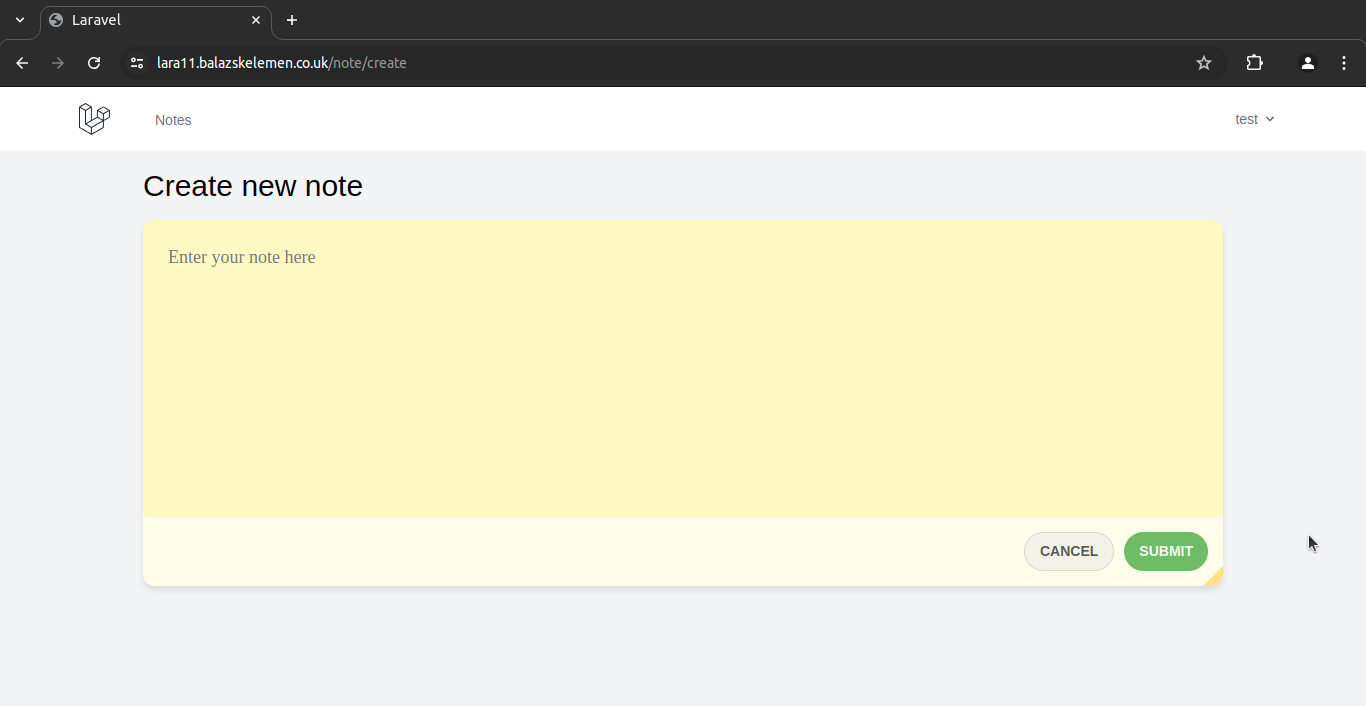Go back using browser back arrow
Image resolution: width=1366 pixels, height=706 pixels.
click(22, 63)
